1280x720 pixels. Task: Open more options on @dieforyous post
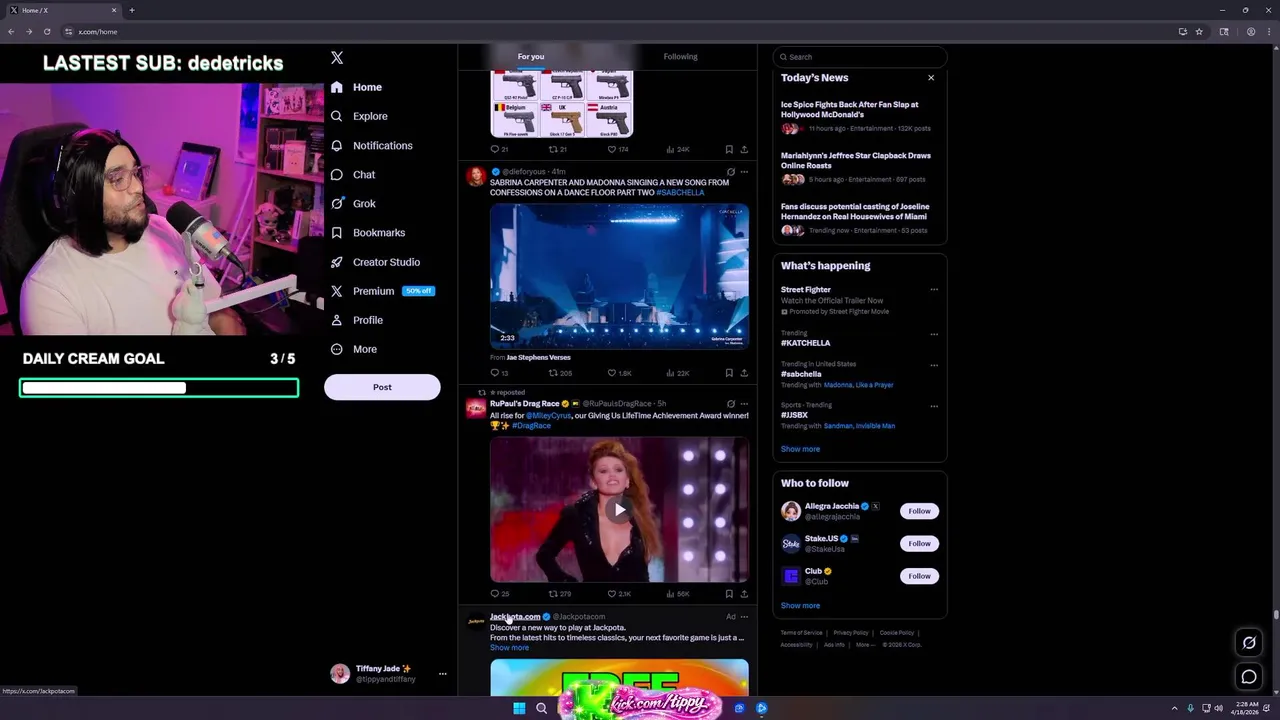tap(744, 172)
